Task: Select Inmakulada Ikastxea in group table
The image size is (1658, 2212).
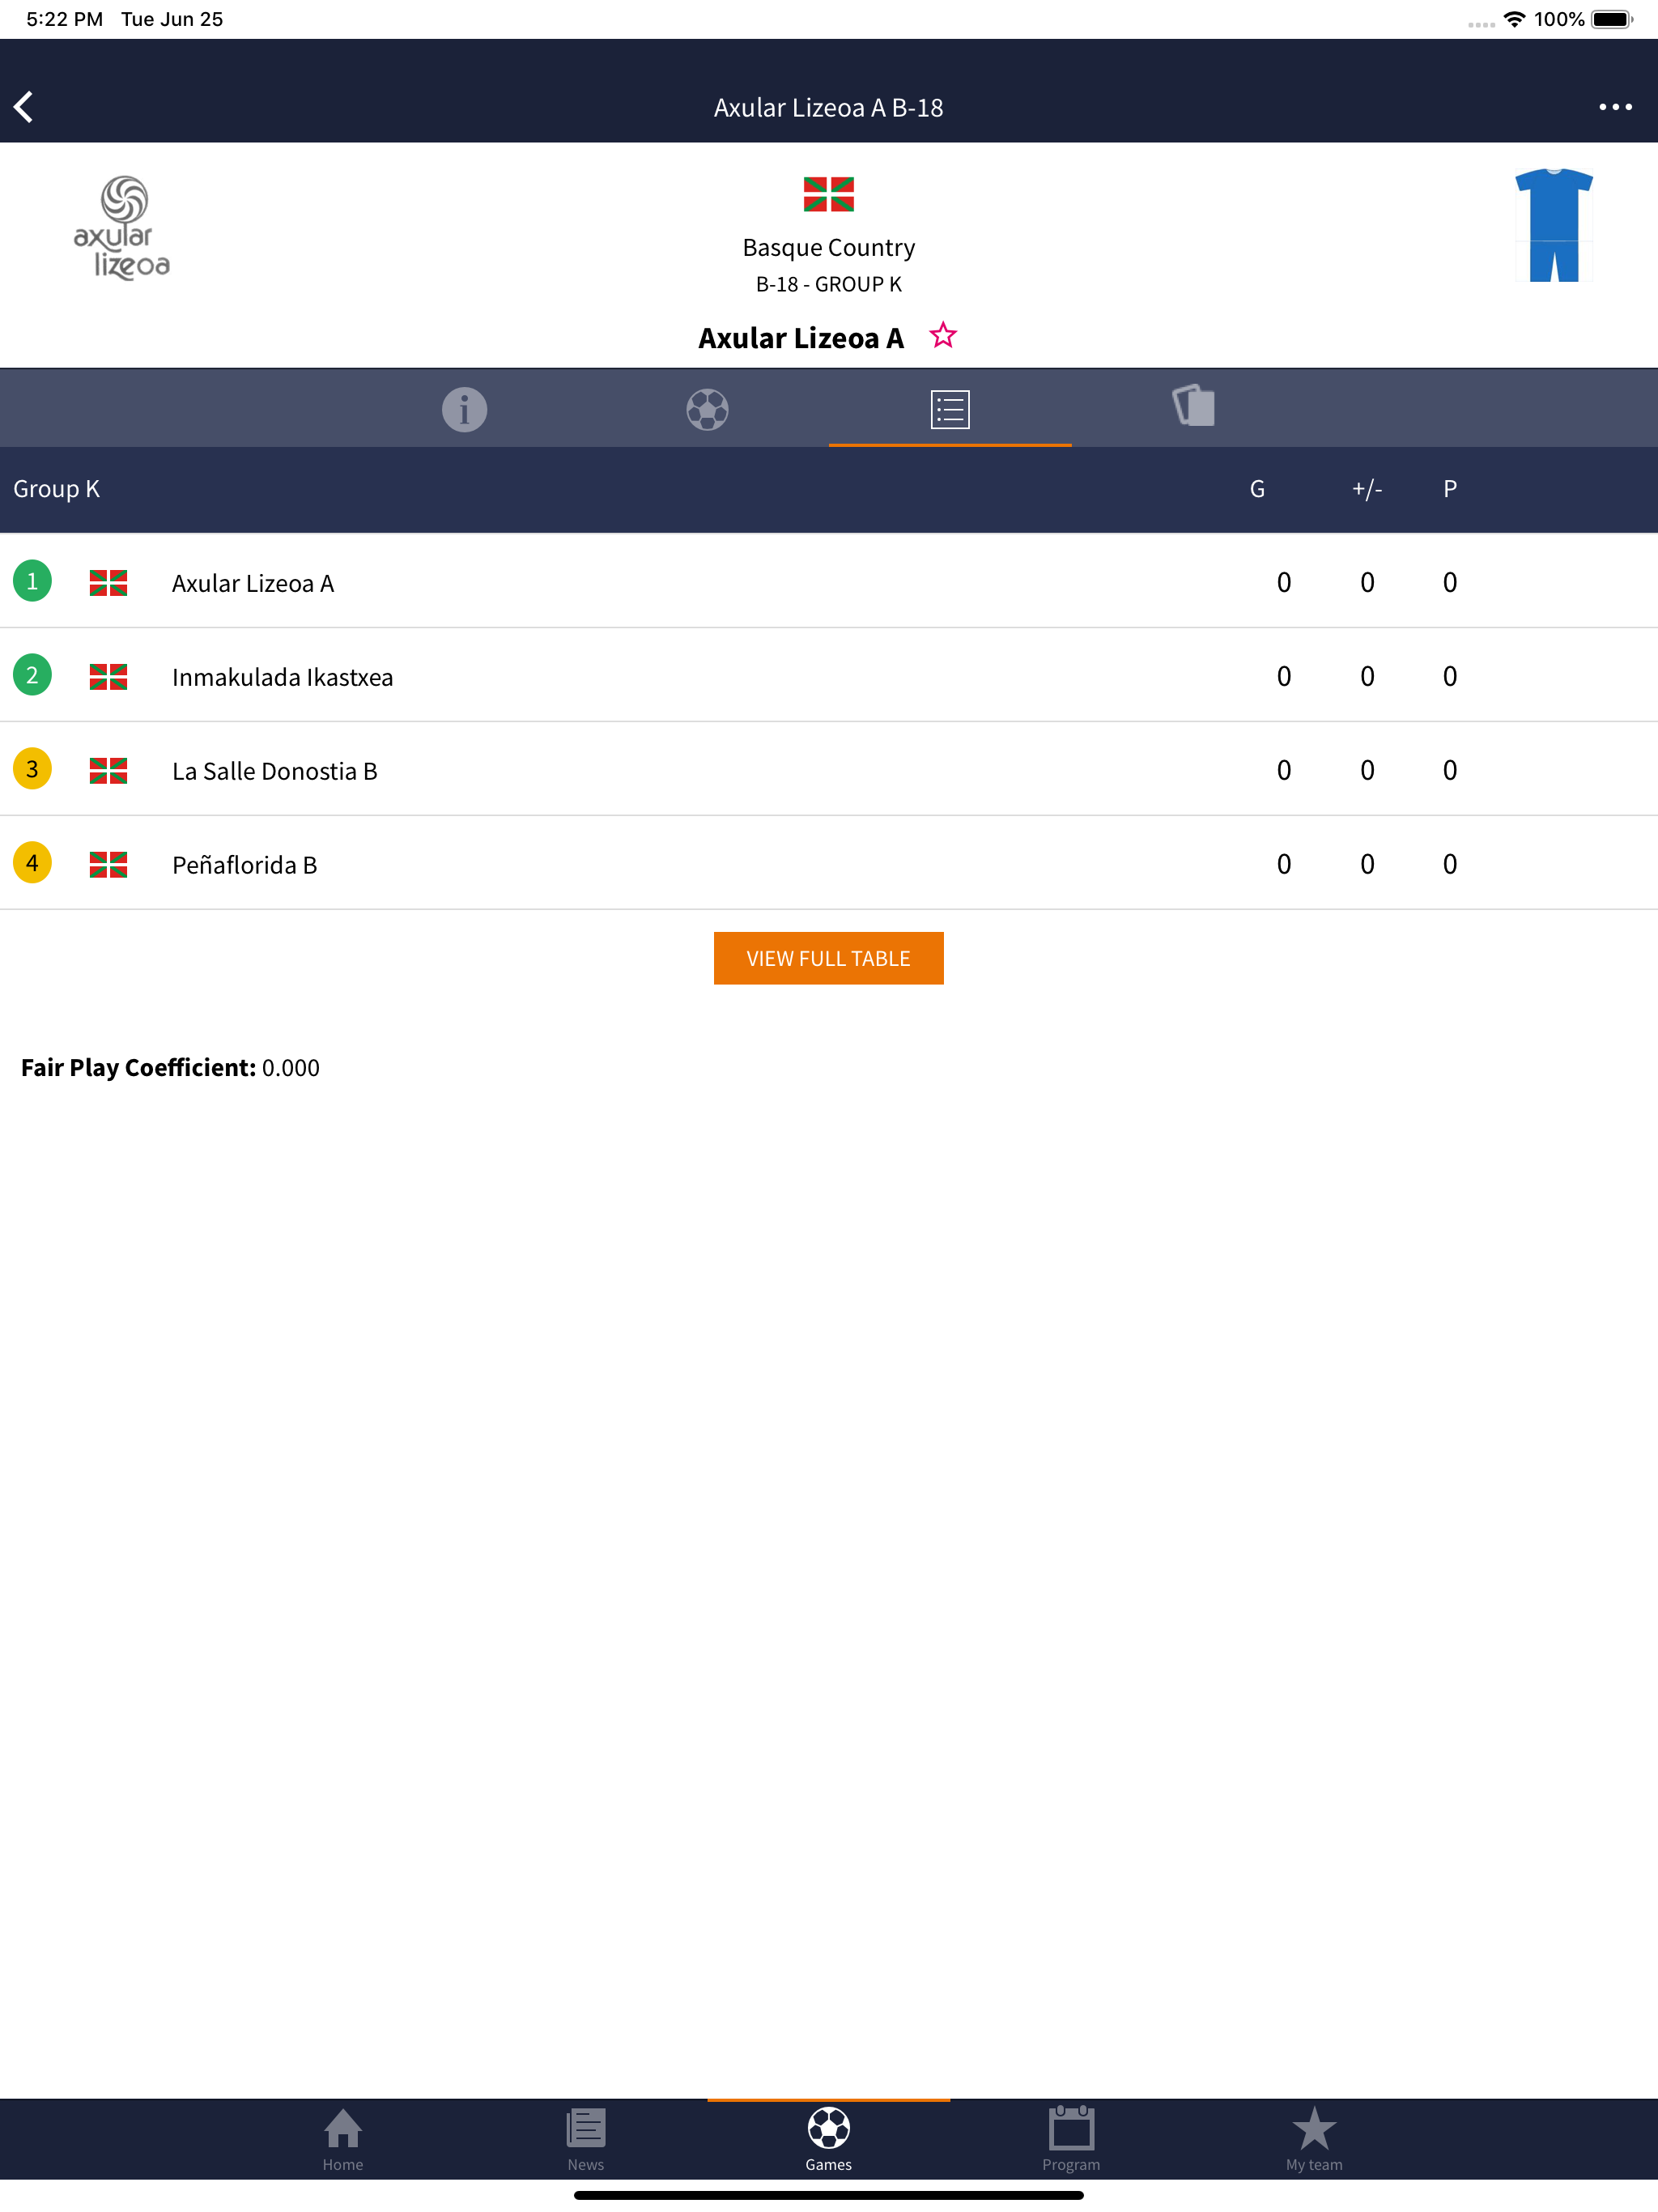Action: pyautogui.click(x=282, y=677)
